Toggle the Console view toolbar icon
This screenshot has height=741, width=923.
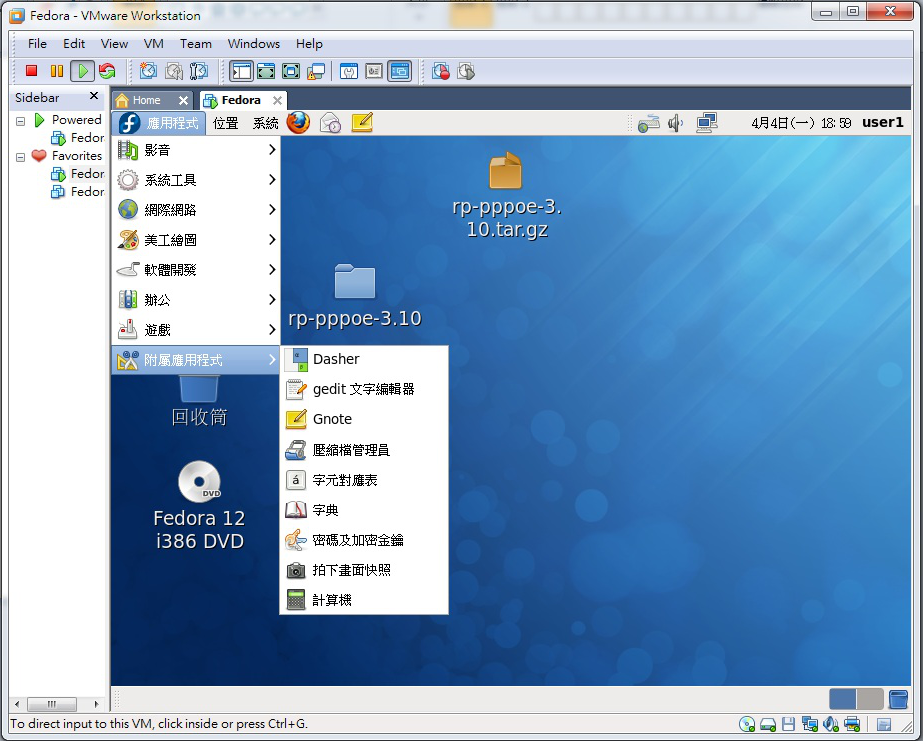click(x=399, y=71)
